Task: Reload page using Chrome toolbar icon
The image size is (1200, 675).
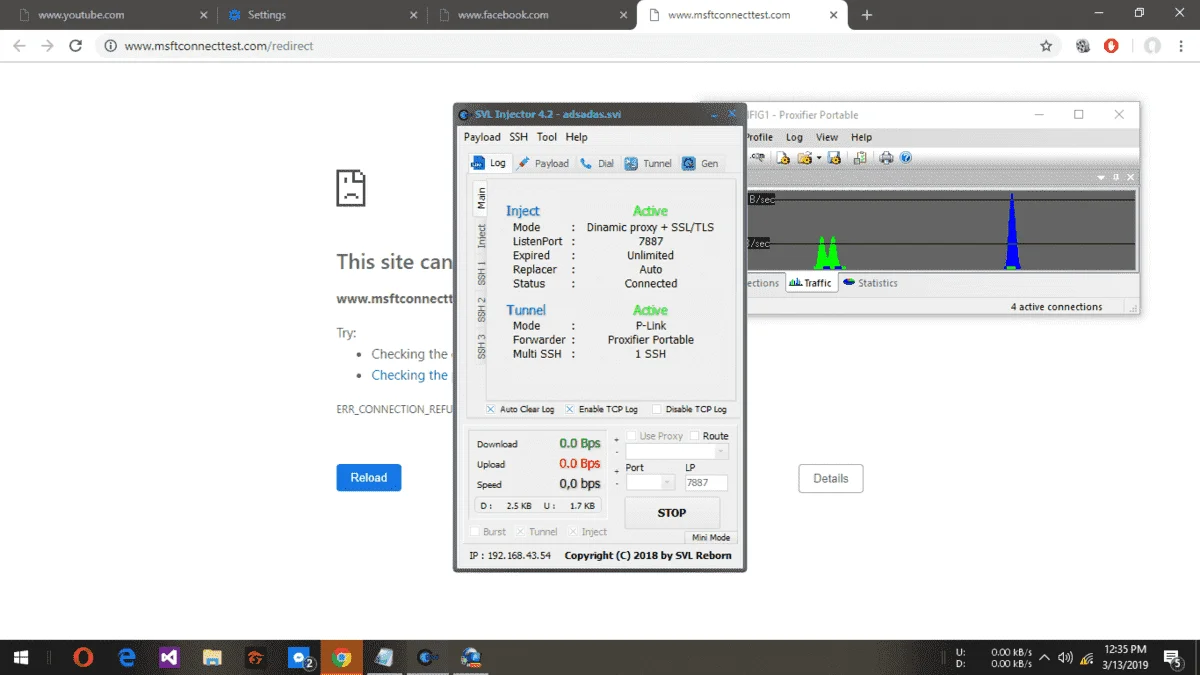Action: coord(75,46)
